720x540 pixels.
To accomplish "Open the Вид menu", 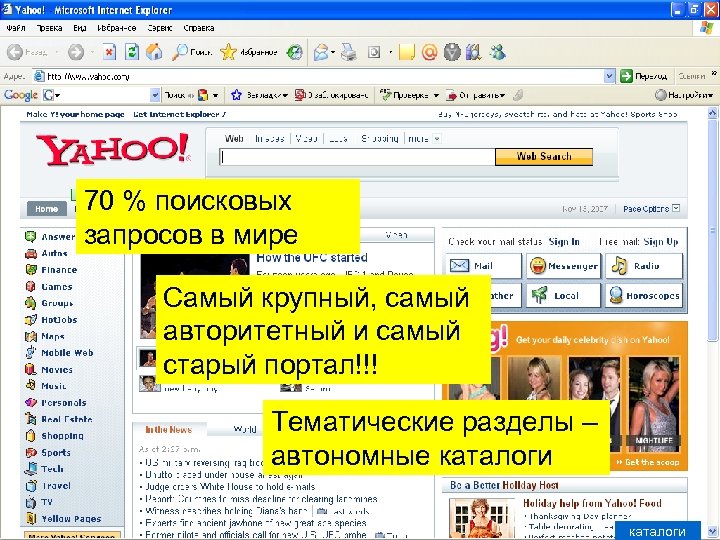I will [80, 28].
